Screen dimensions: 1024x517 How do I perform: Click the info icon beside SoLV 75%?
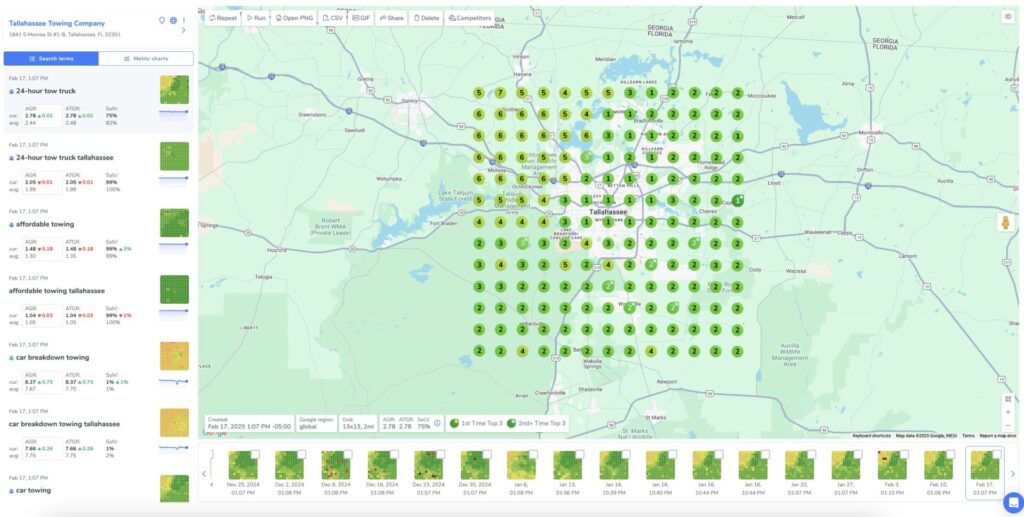437,423
